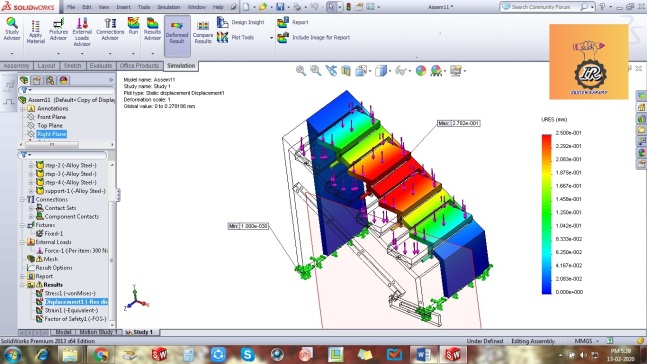This screenshot has height=364, width=647.
Task: Select DisplayManager tab icon
Action: 64,80
